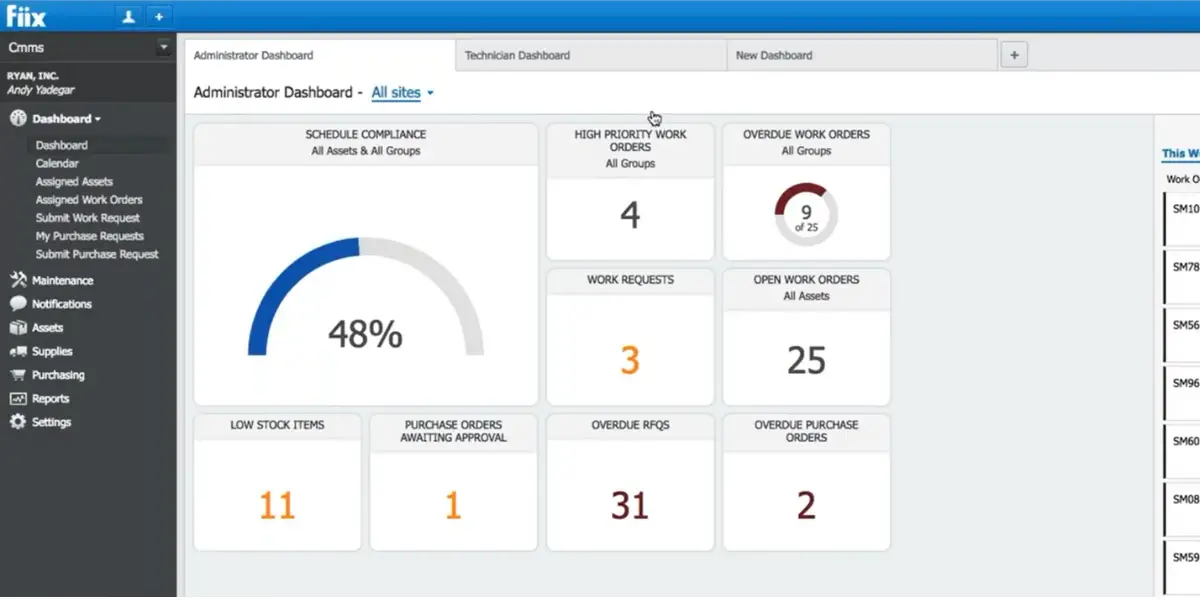Go to Assigned Assets
Image resolution: width=1200 pixels, height=600 pixels.
coord(74,182)
